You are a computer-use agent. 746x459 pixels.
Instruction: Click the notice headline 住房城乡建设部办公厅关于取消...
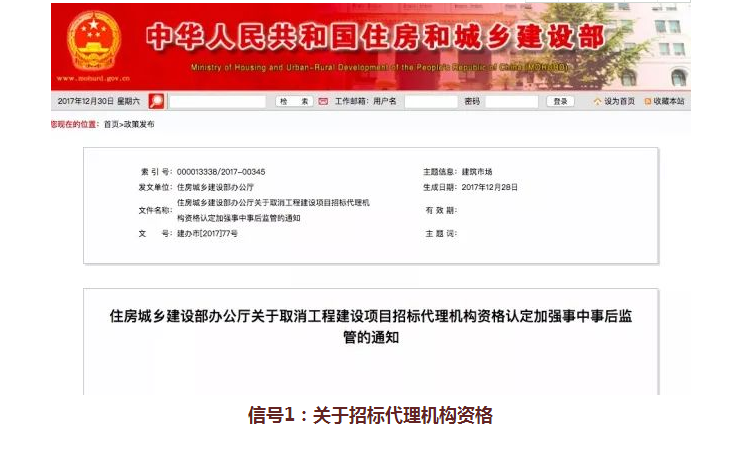click(x=371, y=326)
